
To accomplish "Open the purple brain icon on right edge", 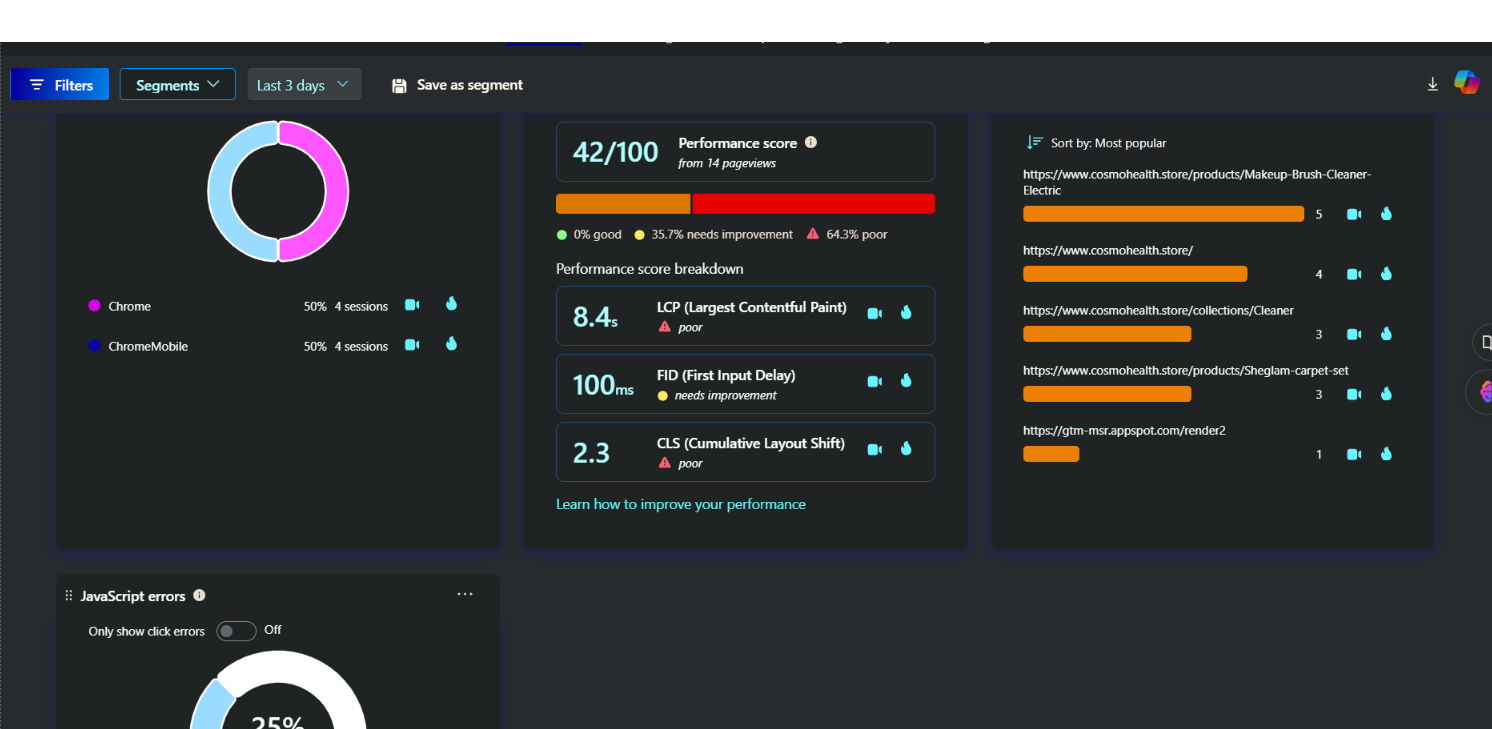I will tap(1484, 391).
